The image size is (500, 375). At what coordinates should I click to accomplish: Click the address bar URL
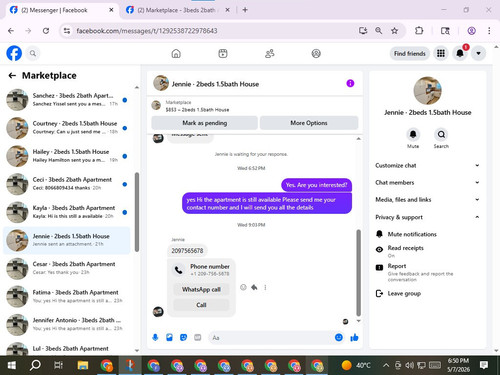coord(147,31)
